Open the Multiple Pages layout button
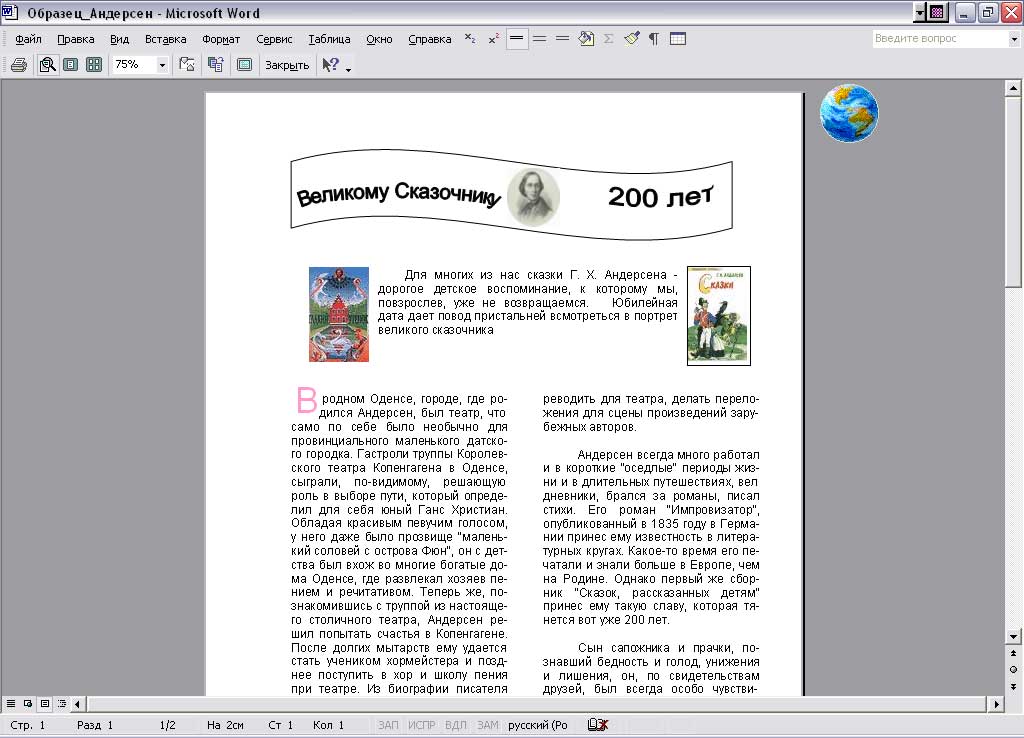The height and width of the screenshot is (738, 1024). 94,65
